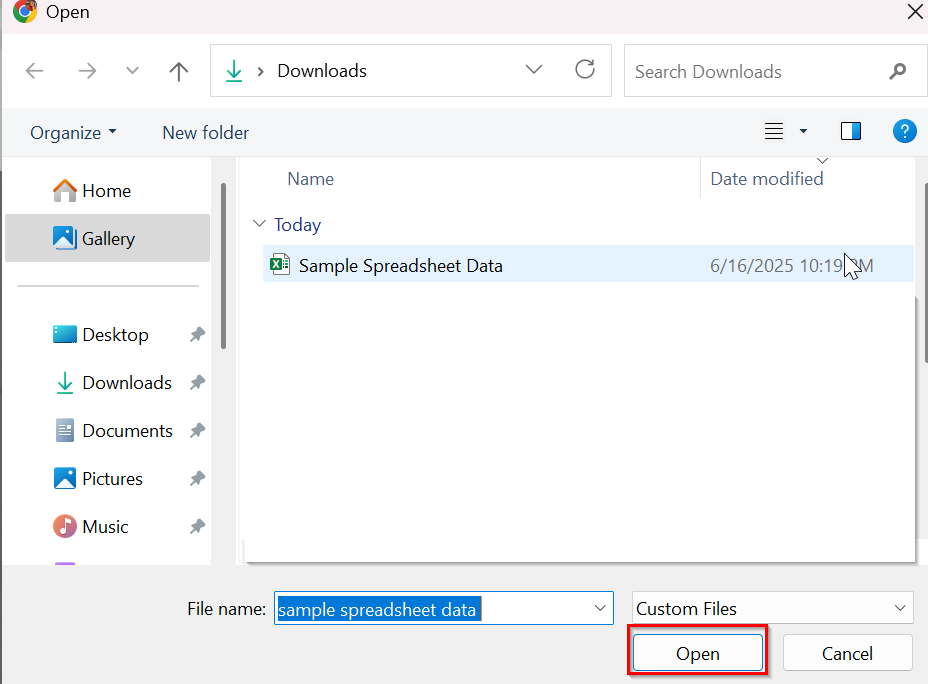928x684 pixels.
Task: Click the file list vertical scrollbar
Action: coord(926,272)
